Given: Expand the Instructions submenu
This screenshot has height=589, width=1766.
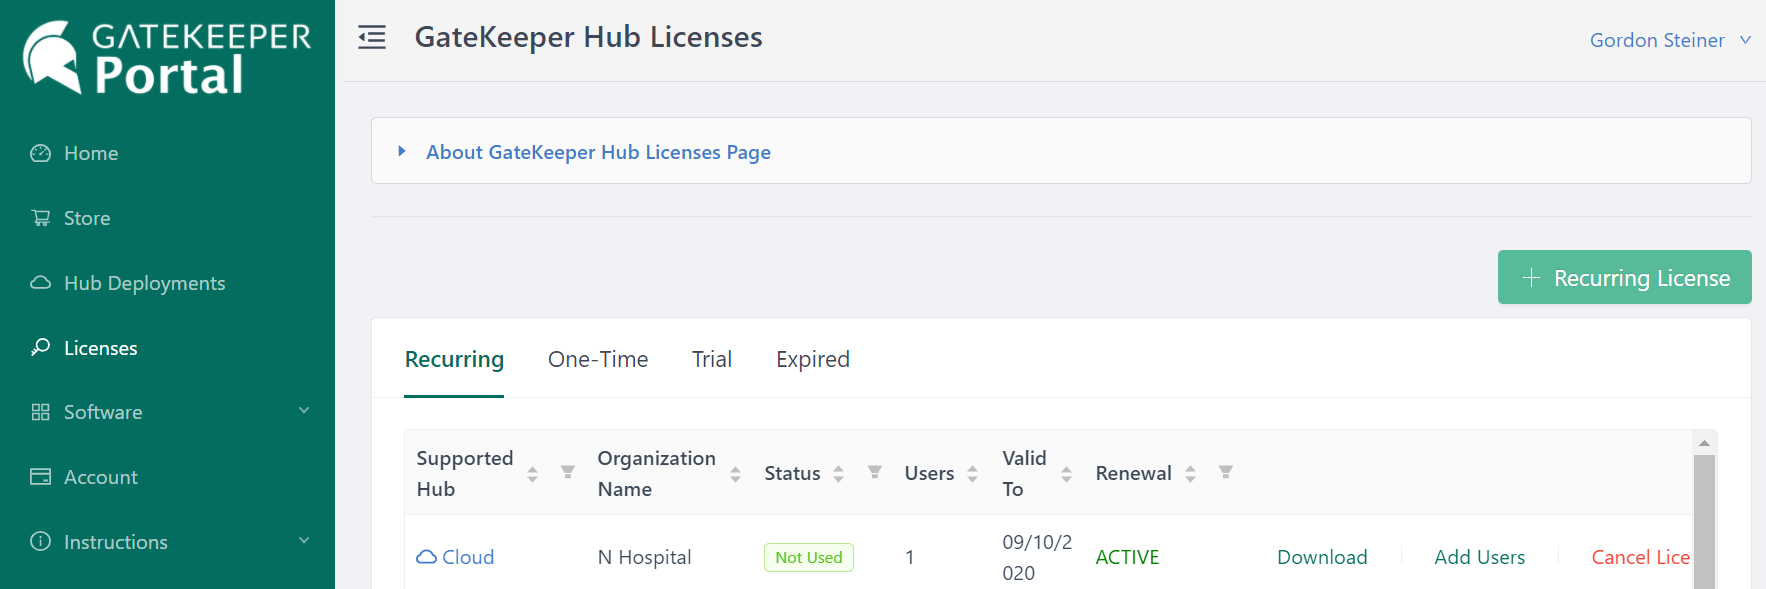Looking at the screenshot, I should (304, 541).
